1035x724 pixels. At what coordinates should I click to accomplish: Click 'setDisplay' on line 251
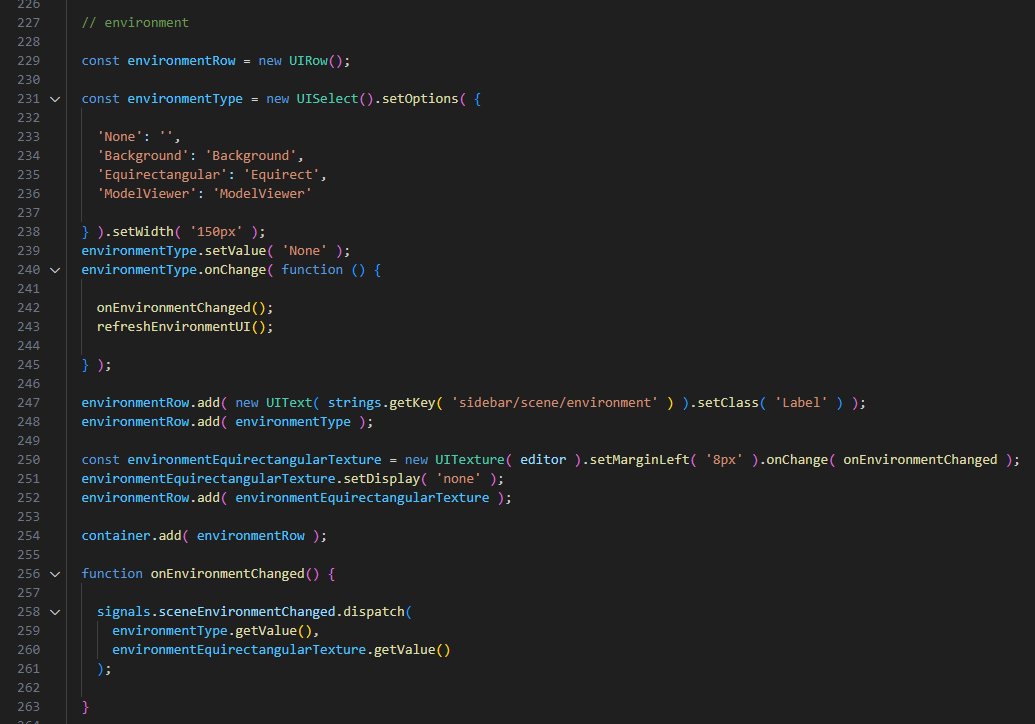tap(382, 479)
